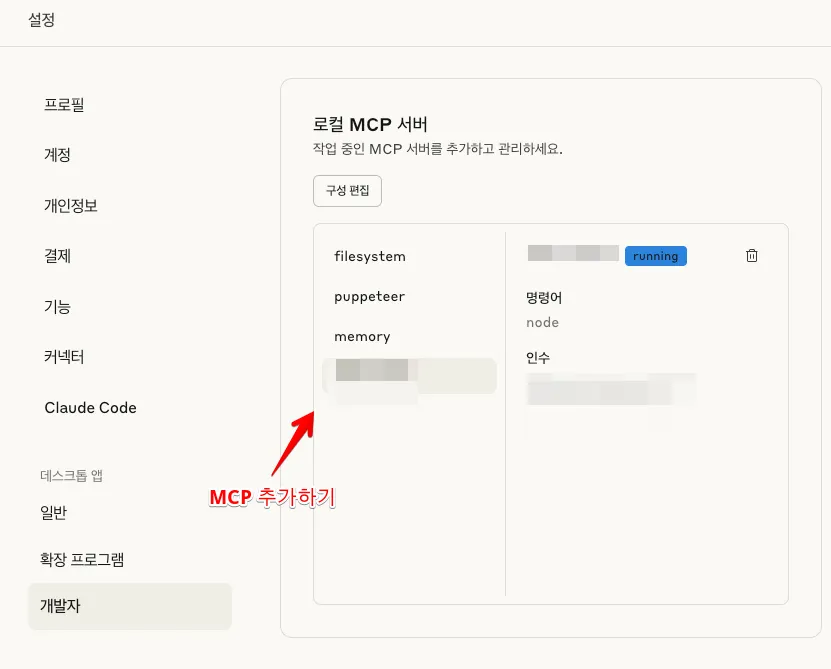Choose the memory server entry

point(363,337)
